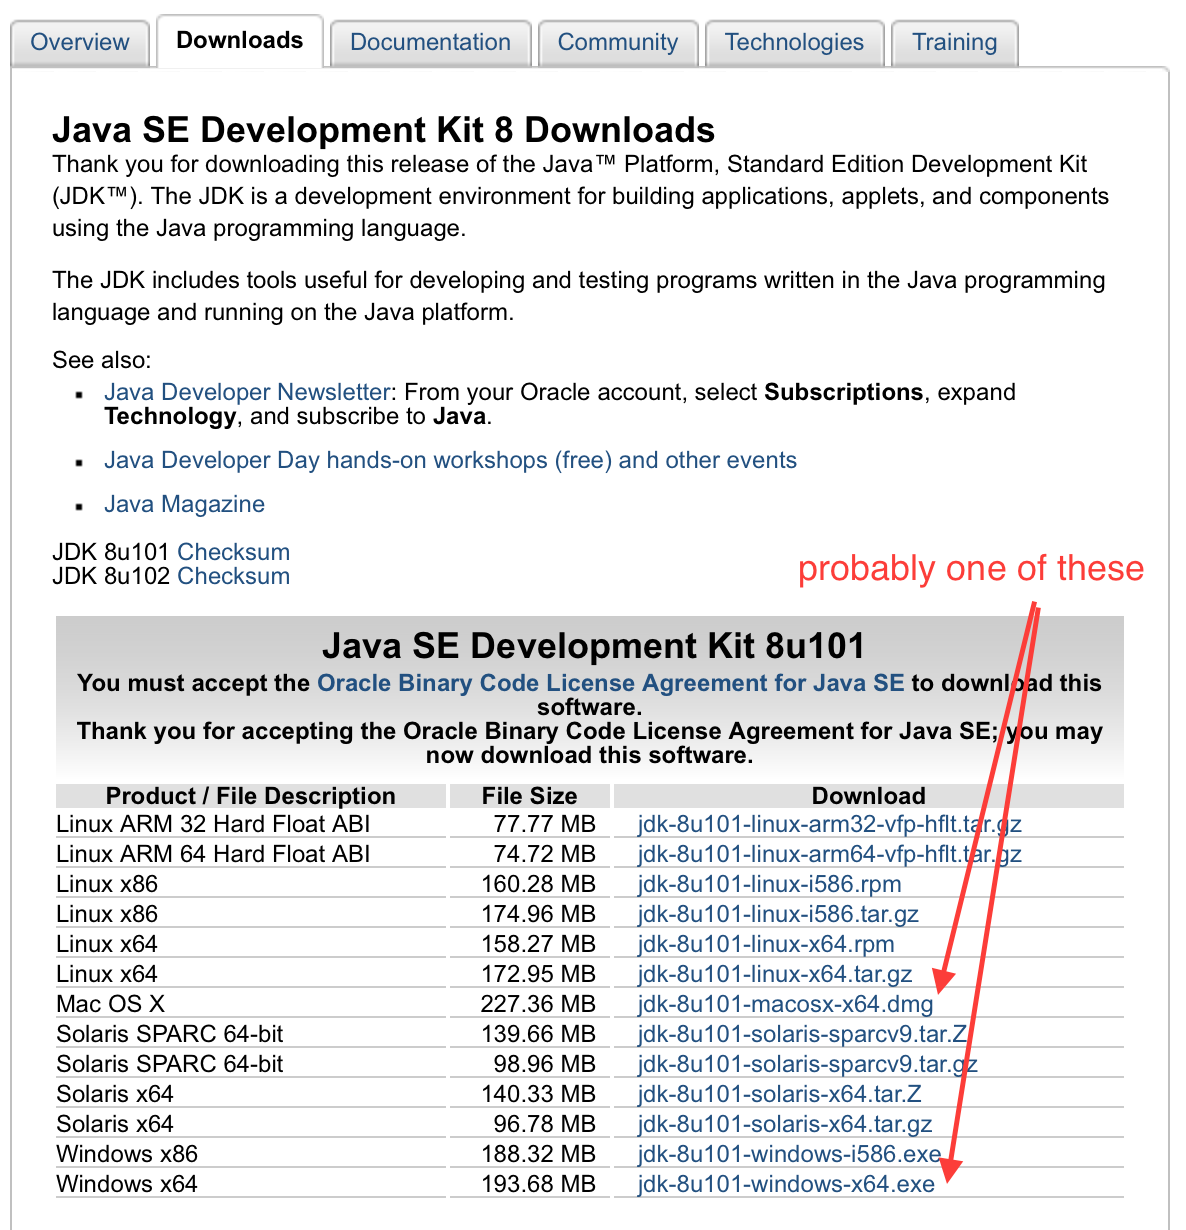Screen dimensions: 1186x1230
Task: Download jdk-8u101-linux-arm64-vfp-hflt.tar.gz
Action: pos(829,854)
